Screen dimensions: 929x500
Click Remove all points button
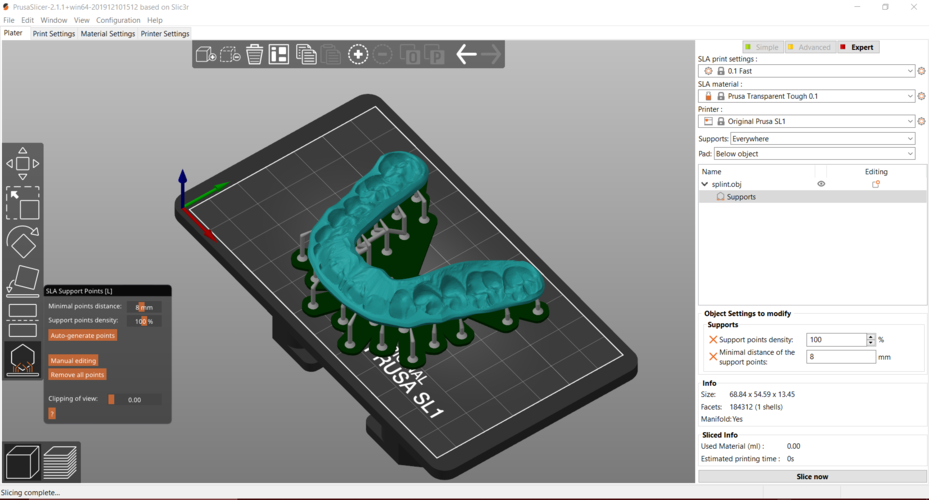click(77, 374)
